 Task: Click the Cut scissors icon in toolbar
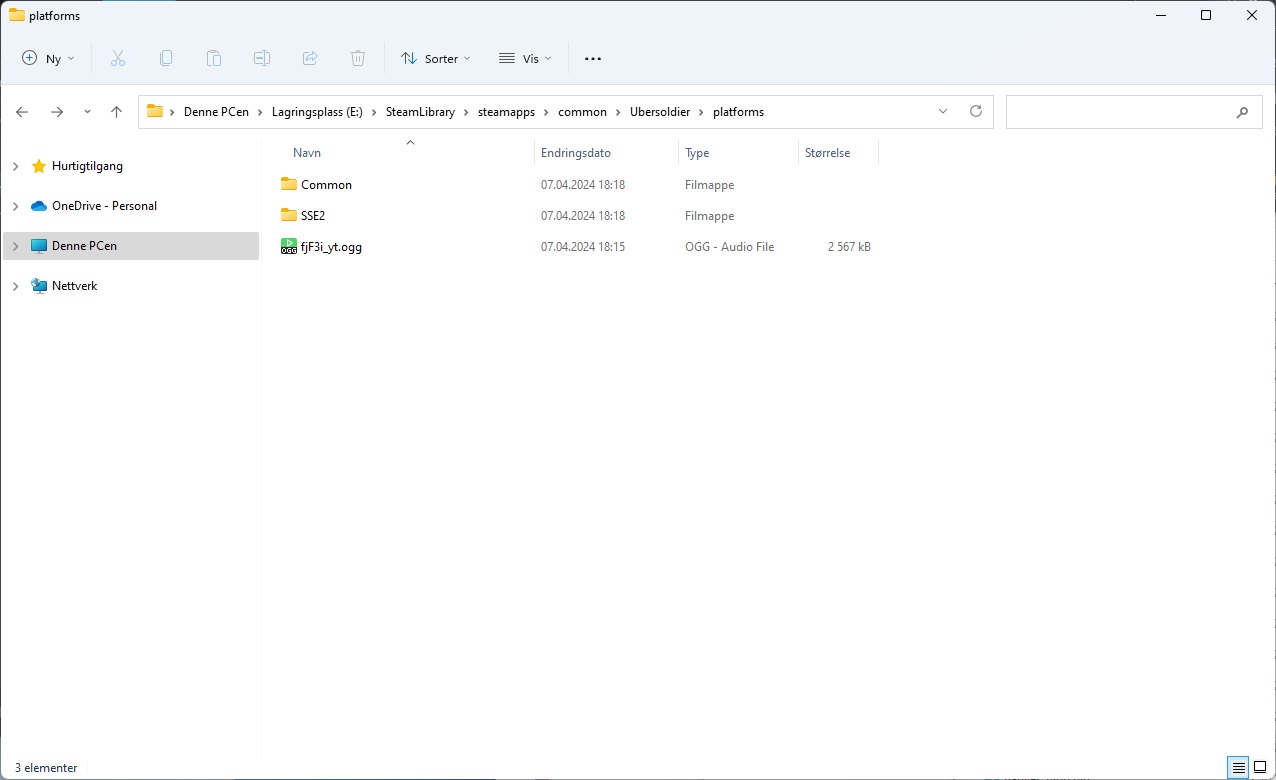pyautogui.click(x=118, y=59)
